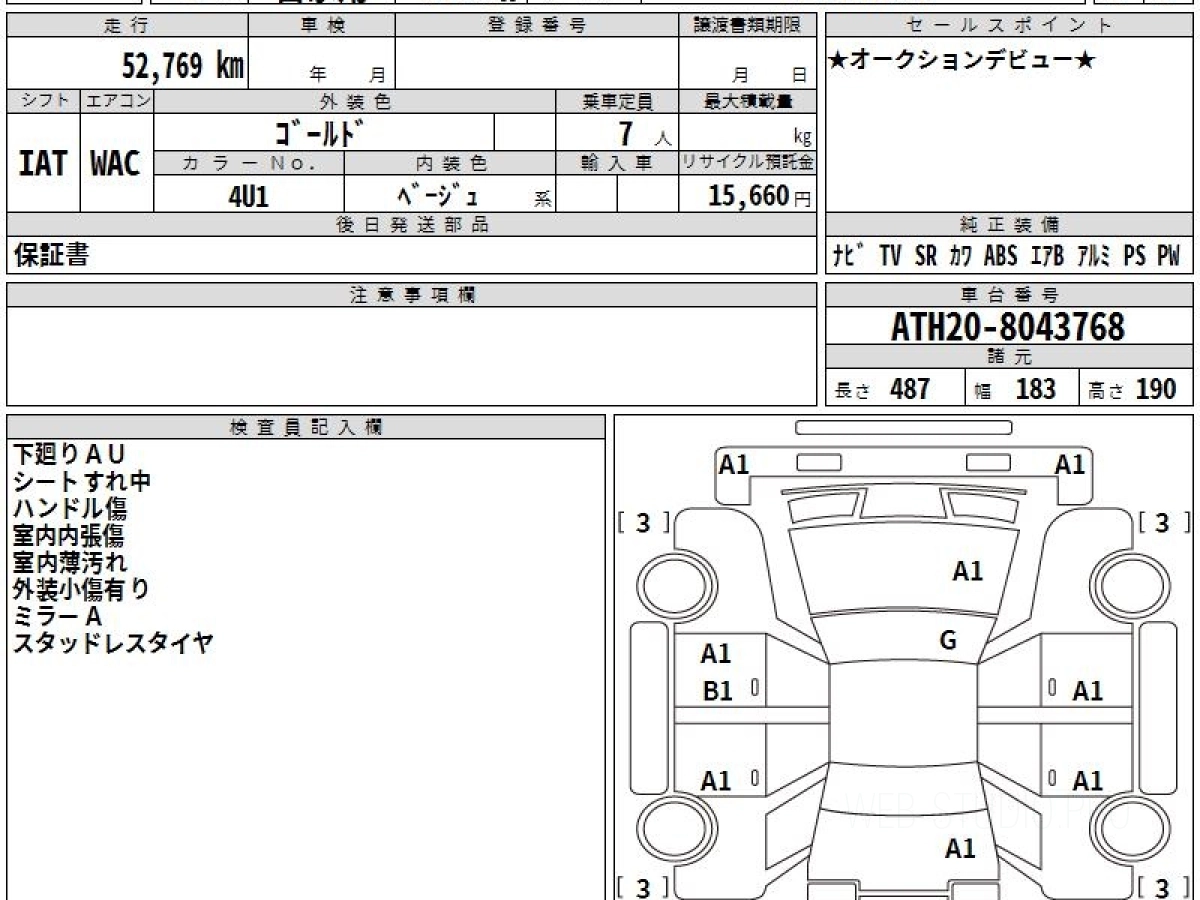Click the 純正装備 header

(1010, 225)
